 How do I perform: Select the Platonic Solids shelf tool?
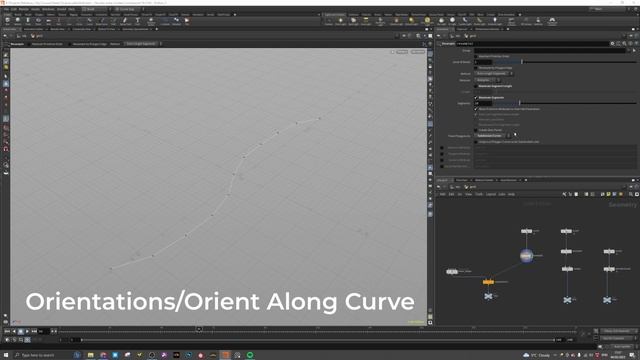coord(151,21)
